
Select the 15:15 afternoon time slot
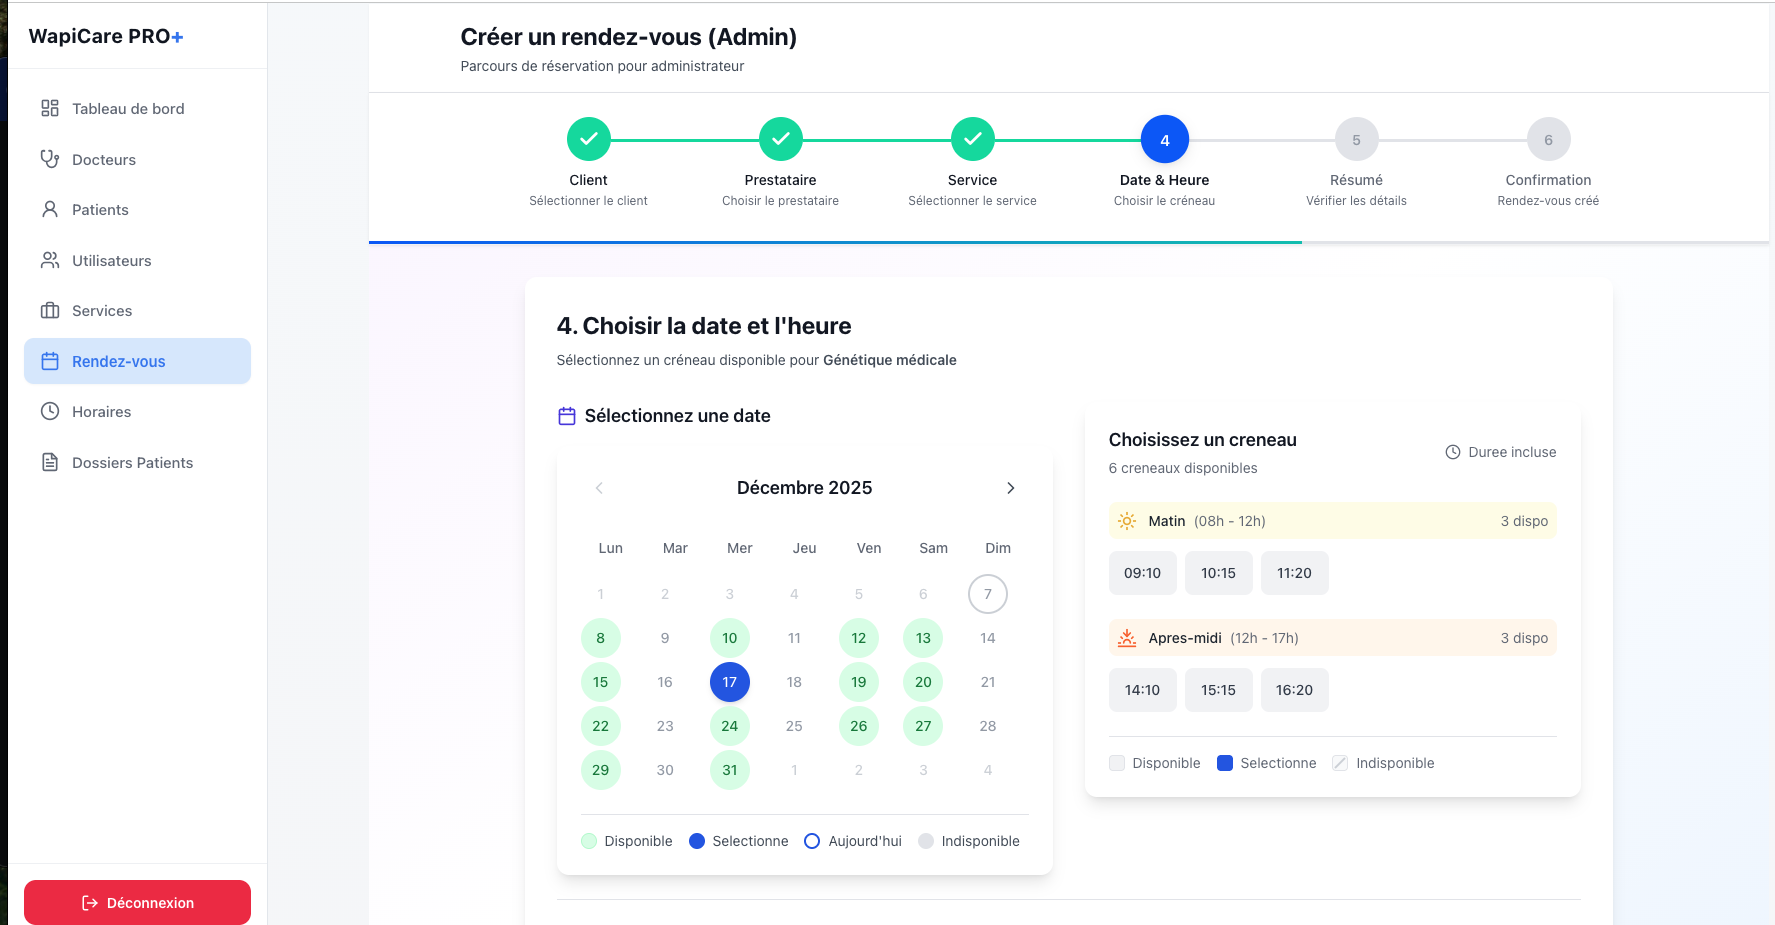point(1218,689)
